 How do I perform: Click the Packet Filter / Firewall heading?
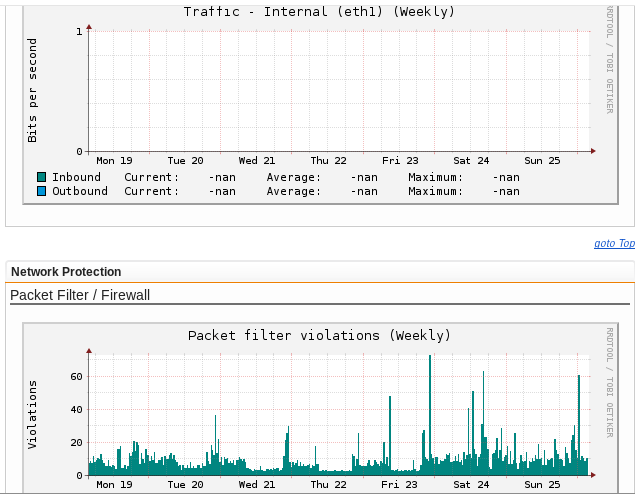point(80,295)
